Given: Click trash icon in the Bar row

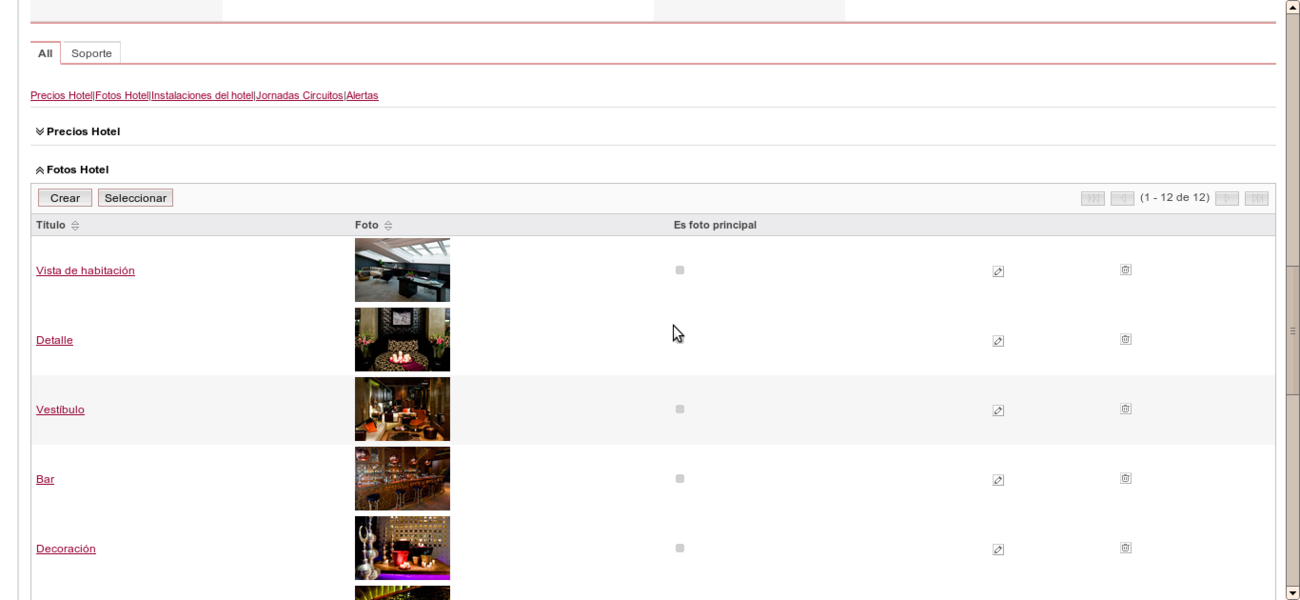Looking at the screenshot, I should coord(1125,479).
